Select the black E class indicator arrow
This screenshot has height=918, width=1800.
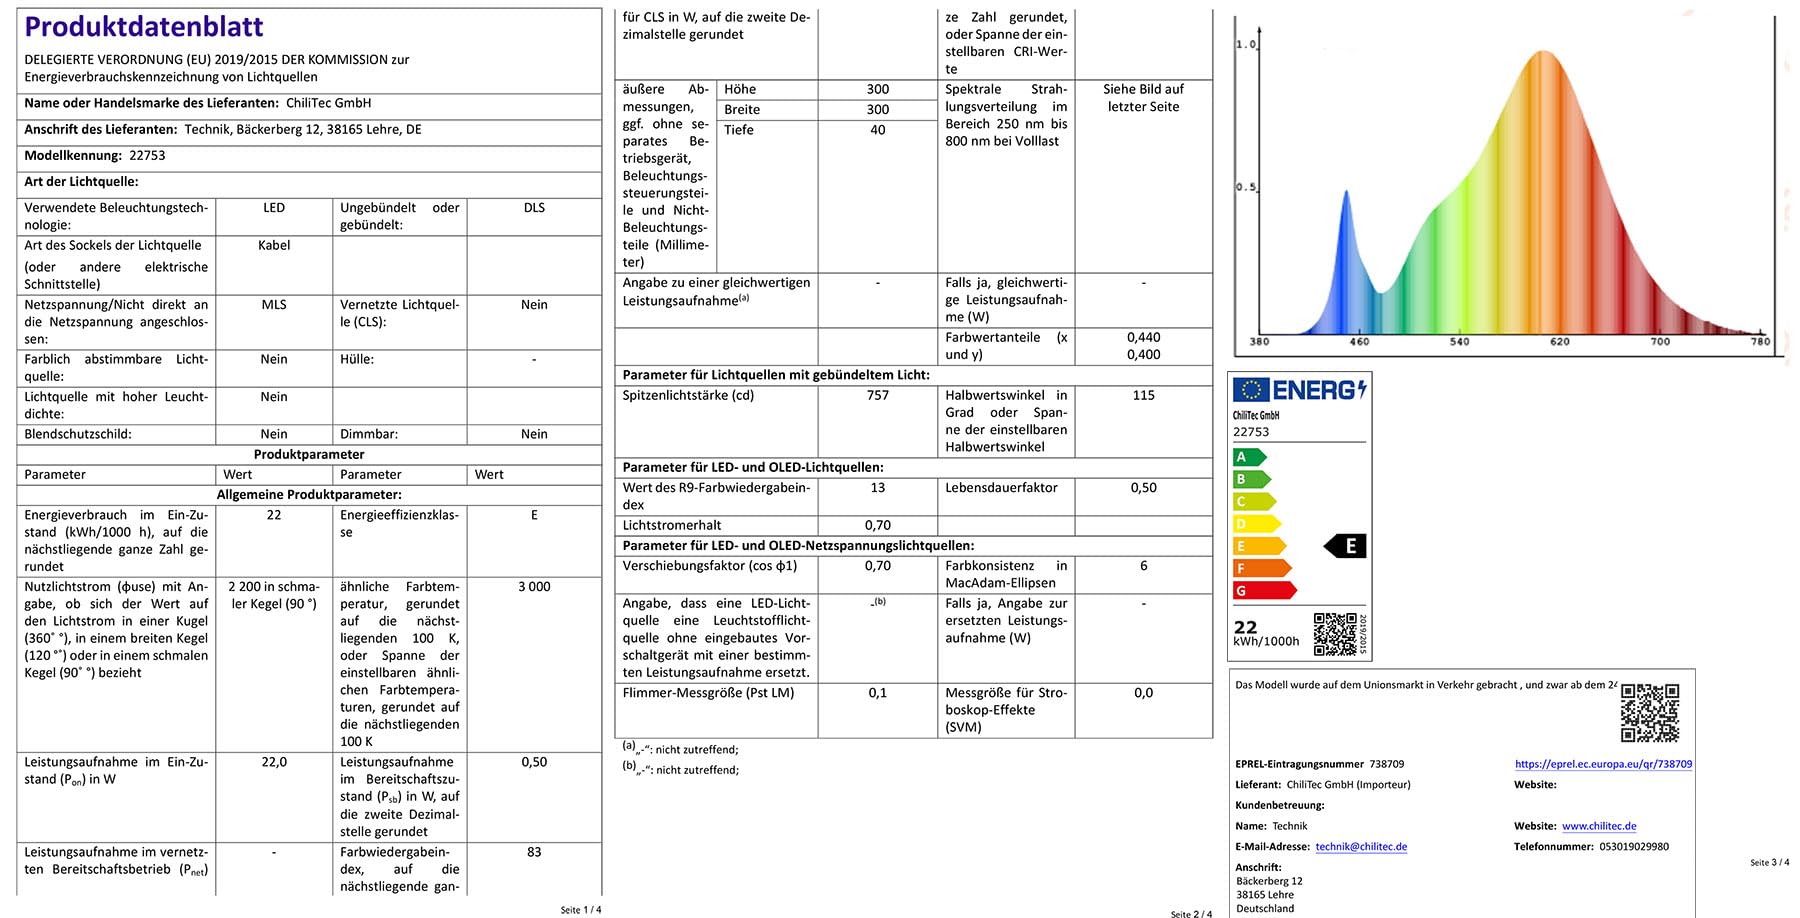1345,546
